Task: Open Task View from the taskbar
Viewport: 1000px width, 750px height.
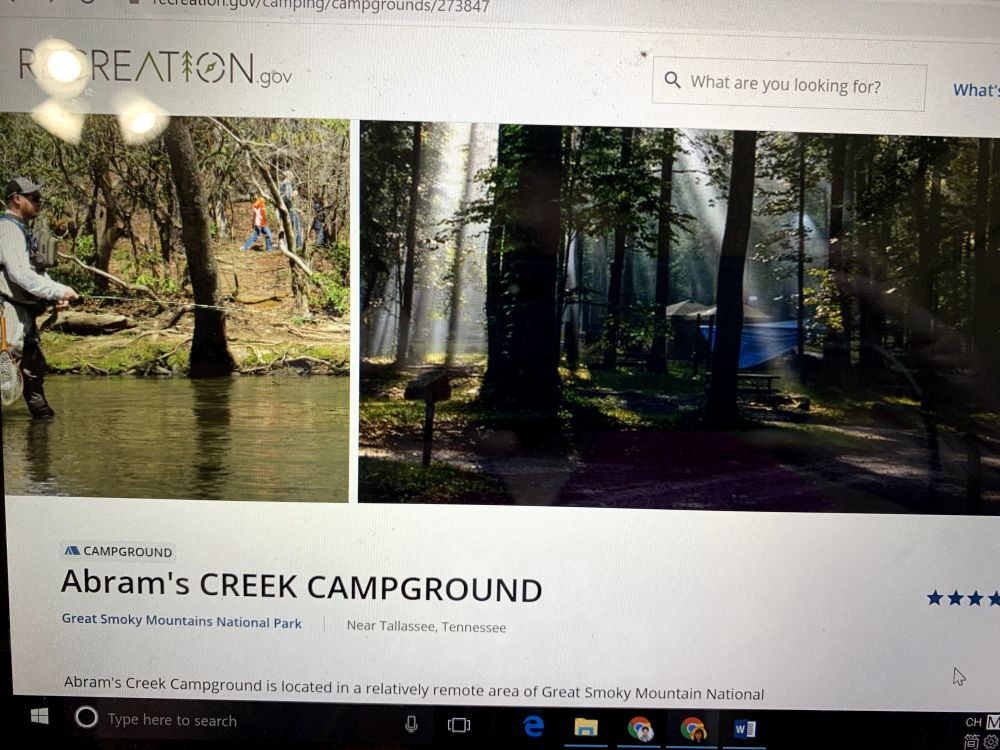Action: coord(459,724)
